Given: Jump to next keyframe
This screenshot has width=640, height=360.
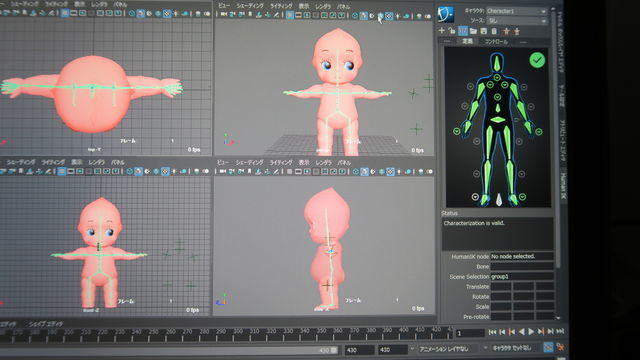Looking at the screenshot, I should coord(541,332).
